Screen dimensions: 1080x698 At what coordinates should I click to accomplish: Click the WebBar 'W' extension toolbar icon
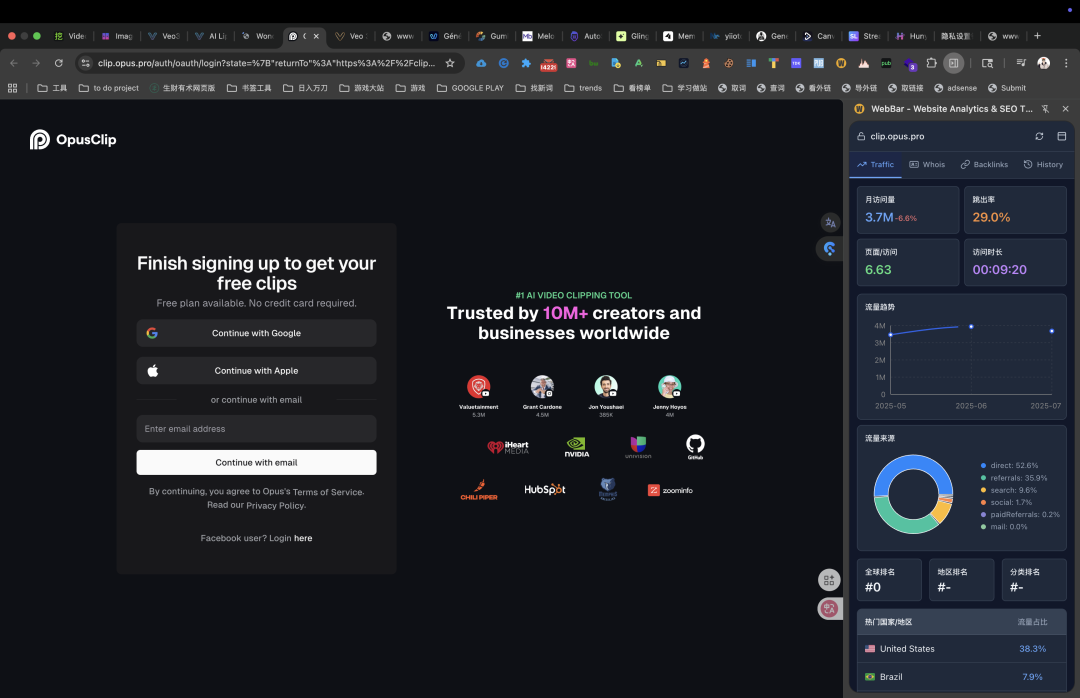(841, 63)
